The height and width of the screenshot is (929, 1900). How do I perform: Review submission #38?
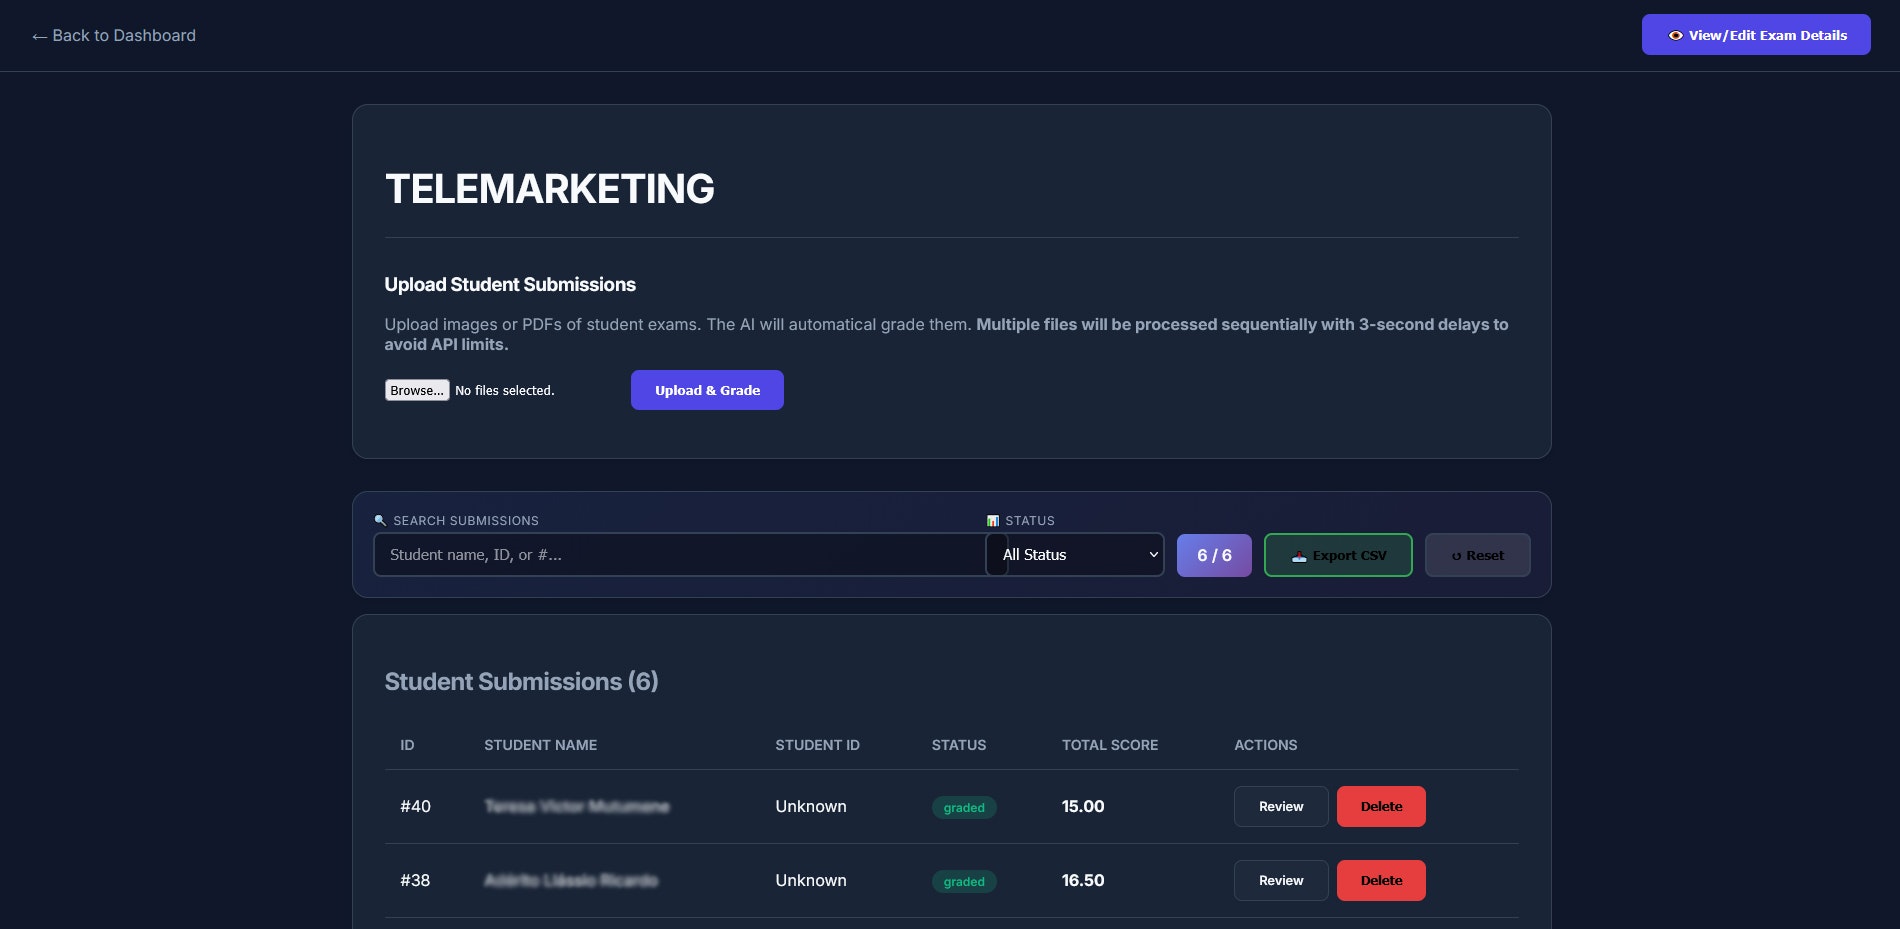pos(1281,880)
